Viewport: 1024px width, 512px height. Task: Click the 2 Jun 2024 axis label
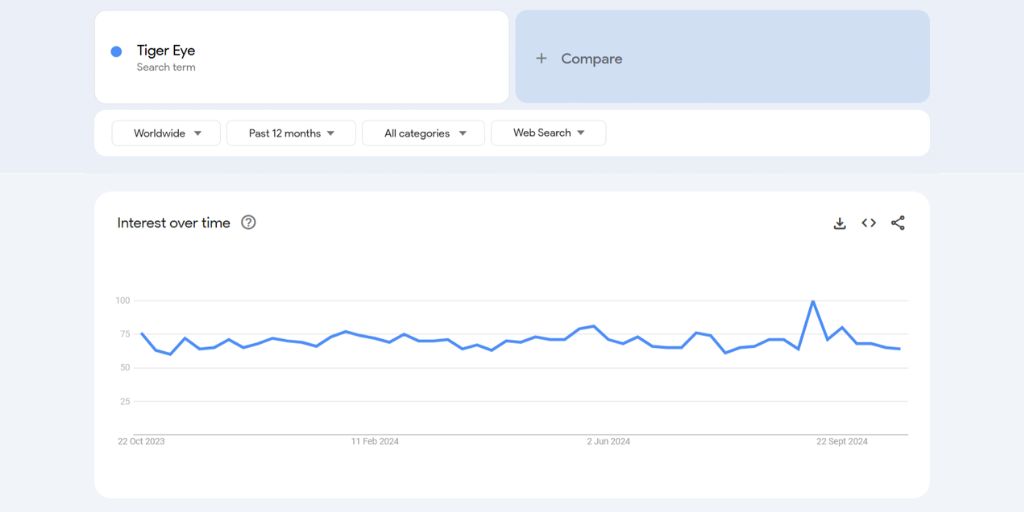pos(609,441)
